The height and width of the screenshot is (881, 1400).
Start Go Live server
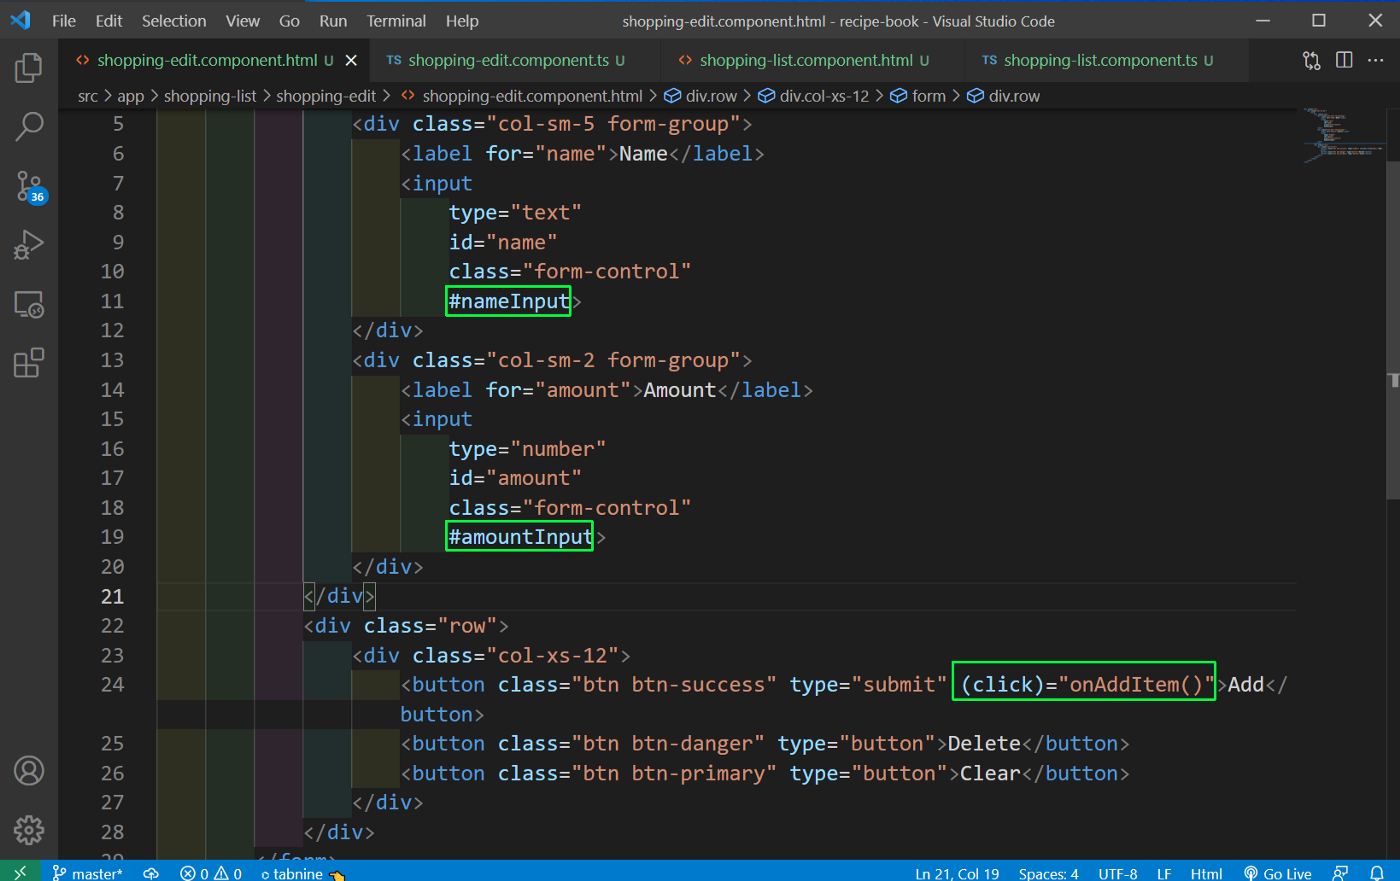click(x=1278, y=873)
